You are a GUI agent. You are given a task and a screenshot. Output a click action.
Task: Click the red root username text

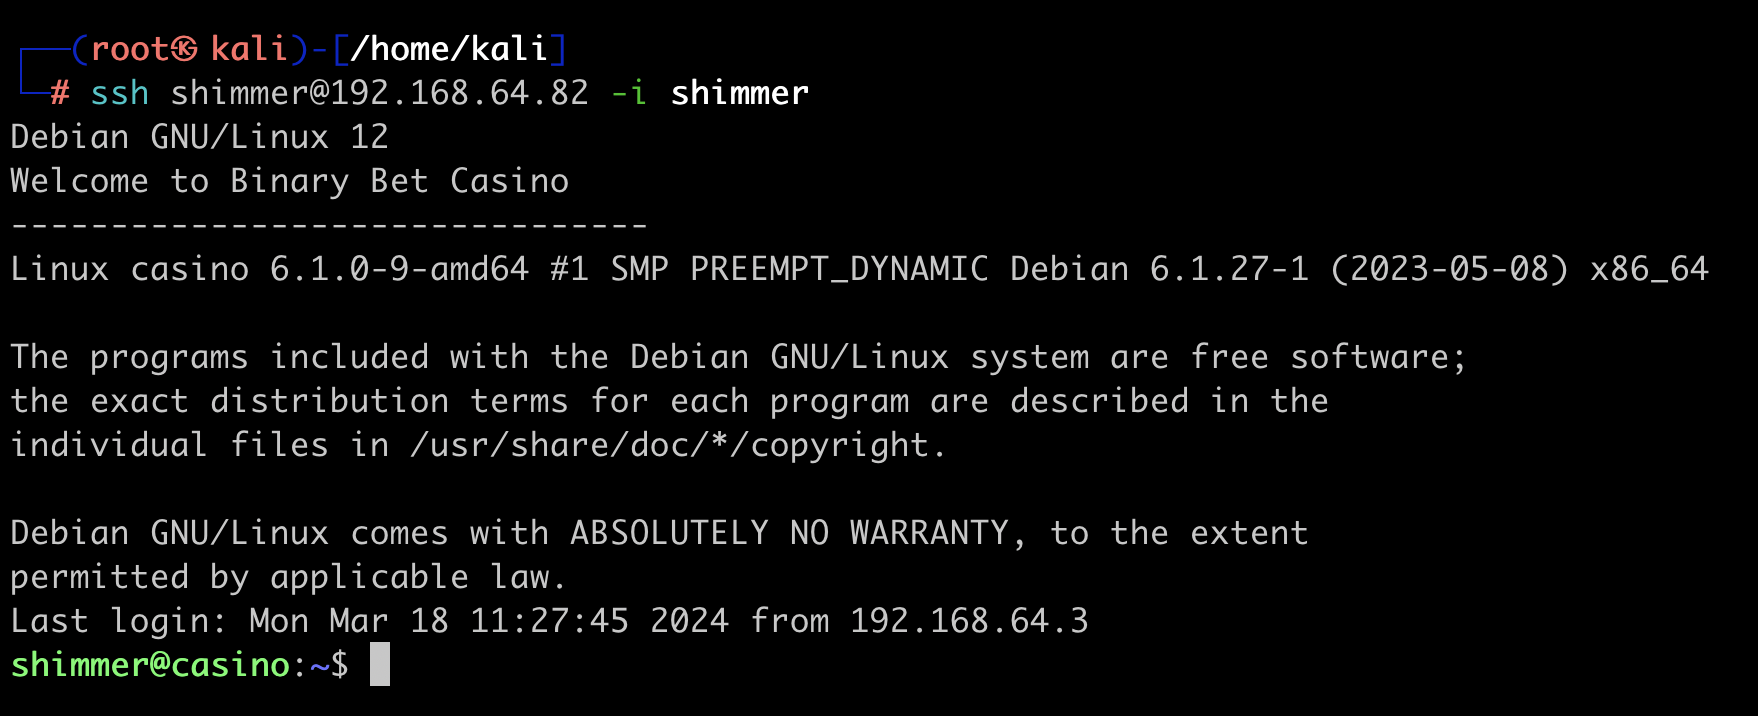[x=130, y=49]
